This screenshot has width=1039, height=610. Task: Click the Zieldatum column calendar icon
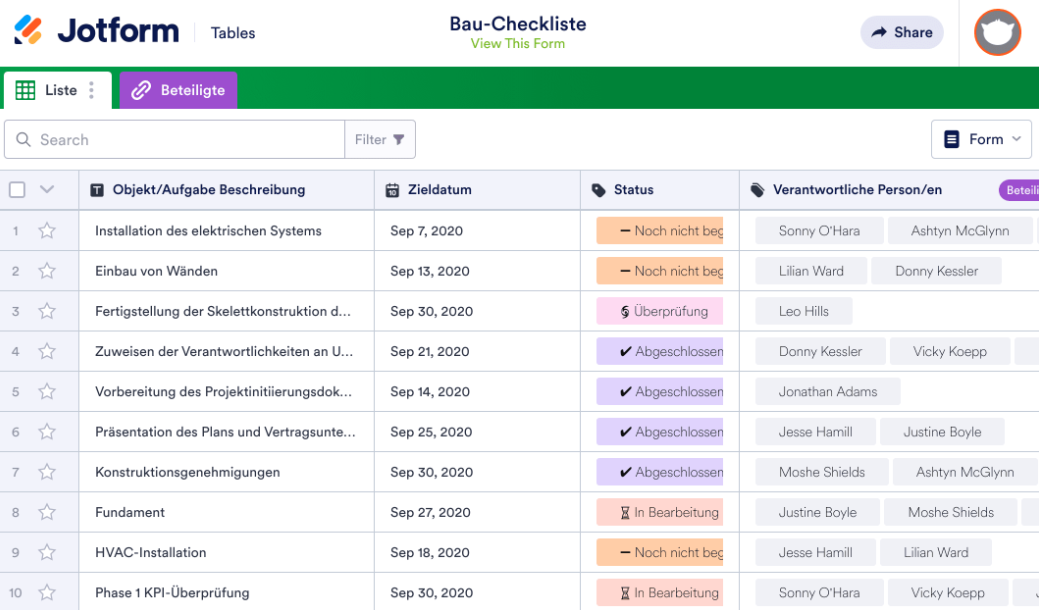click(393, 190)
